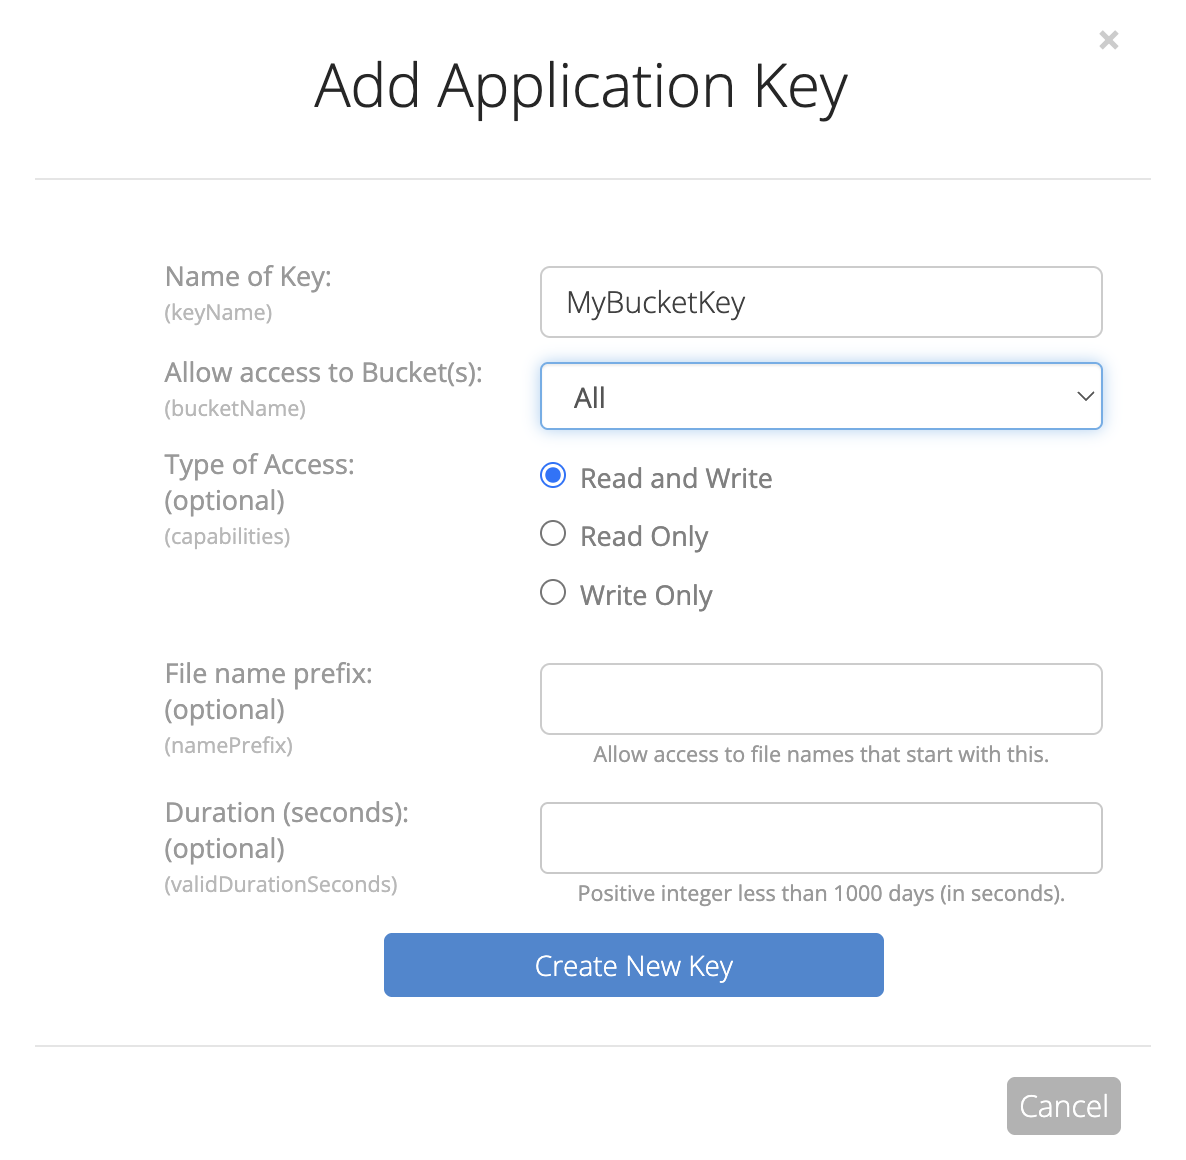1186x1160 pixels.
Task: Click the Cancel button
Action: tap(1063, 1106)
